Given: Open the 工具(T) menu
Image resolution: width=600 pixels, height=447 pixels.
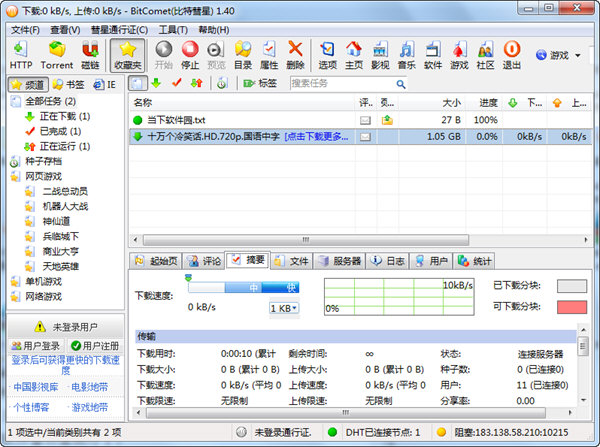Looking at the screenshot, I should [173, 30].
